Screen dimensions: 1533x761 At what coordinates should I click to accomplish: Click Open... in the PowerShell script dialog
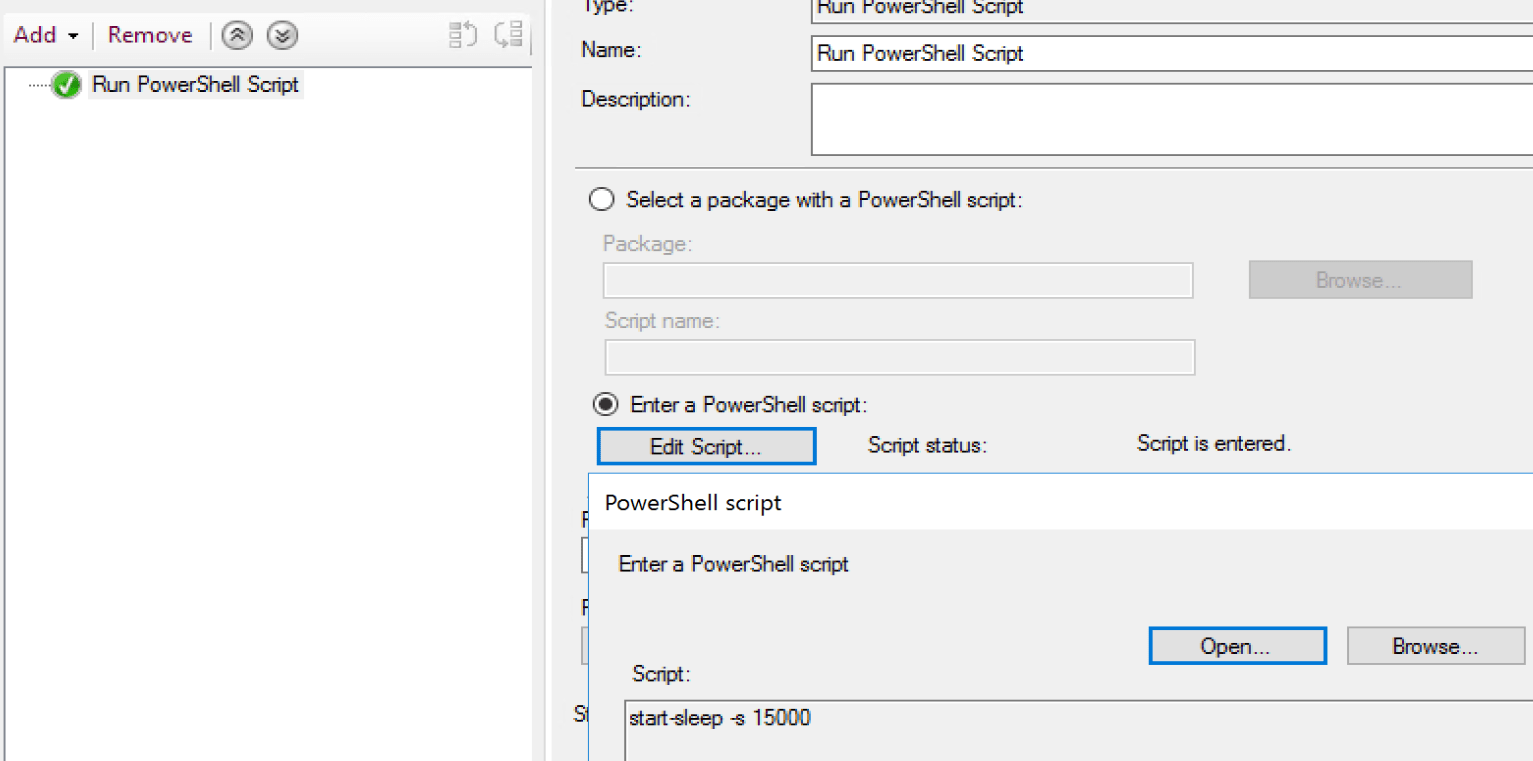click(1237, 645)
